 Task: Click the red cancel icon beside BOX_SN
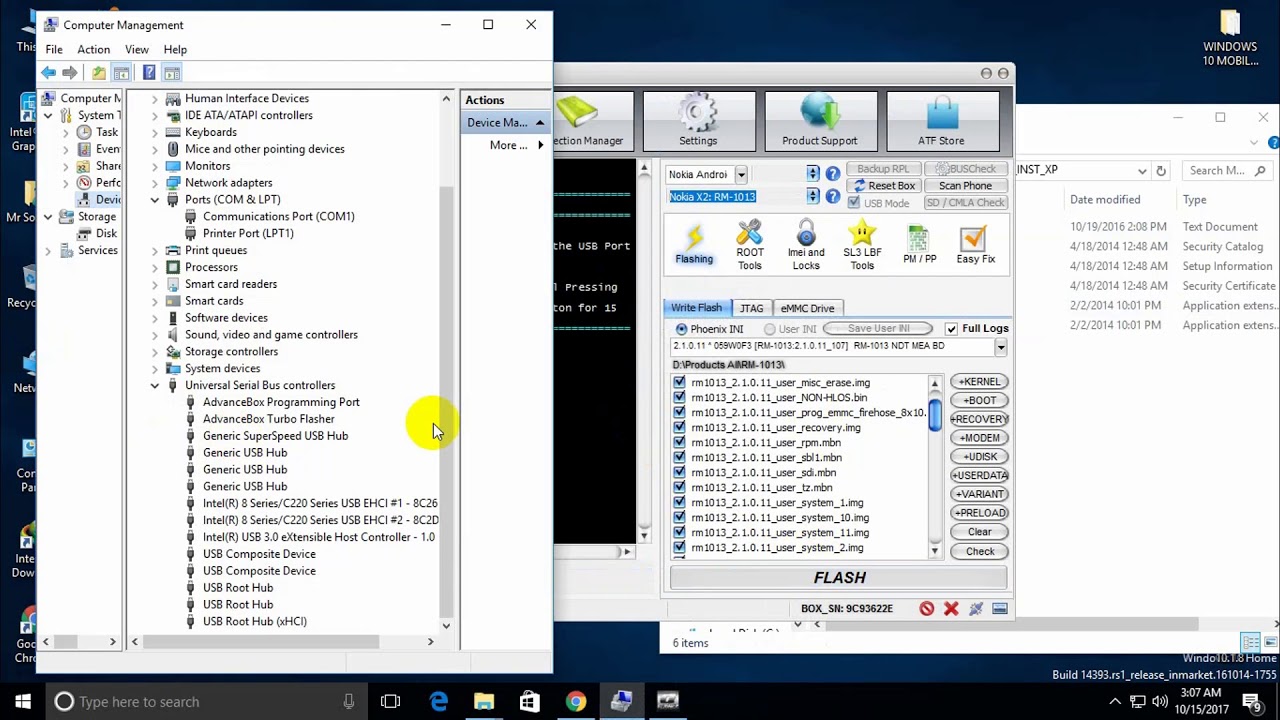[927, 608]
